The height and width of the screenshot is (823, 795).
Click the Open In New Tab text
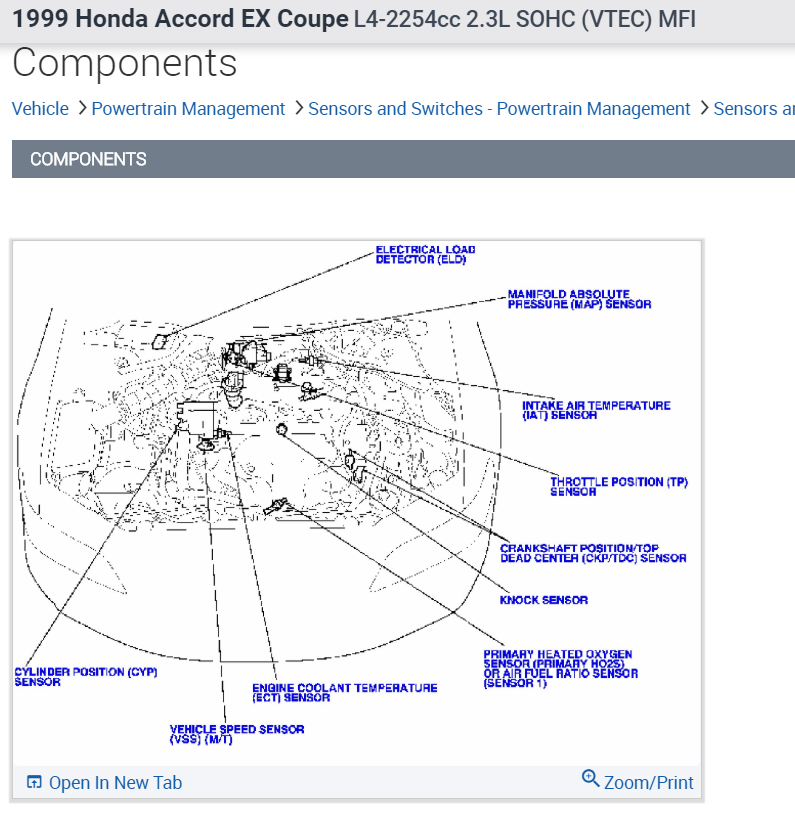pyautogui.click(x=115, y=783)
